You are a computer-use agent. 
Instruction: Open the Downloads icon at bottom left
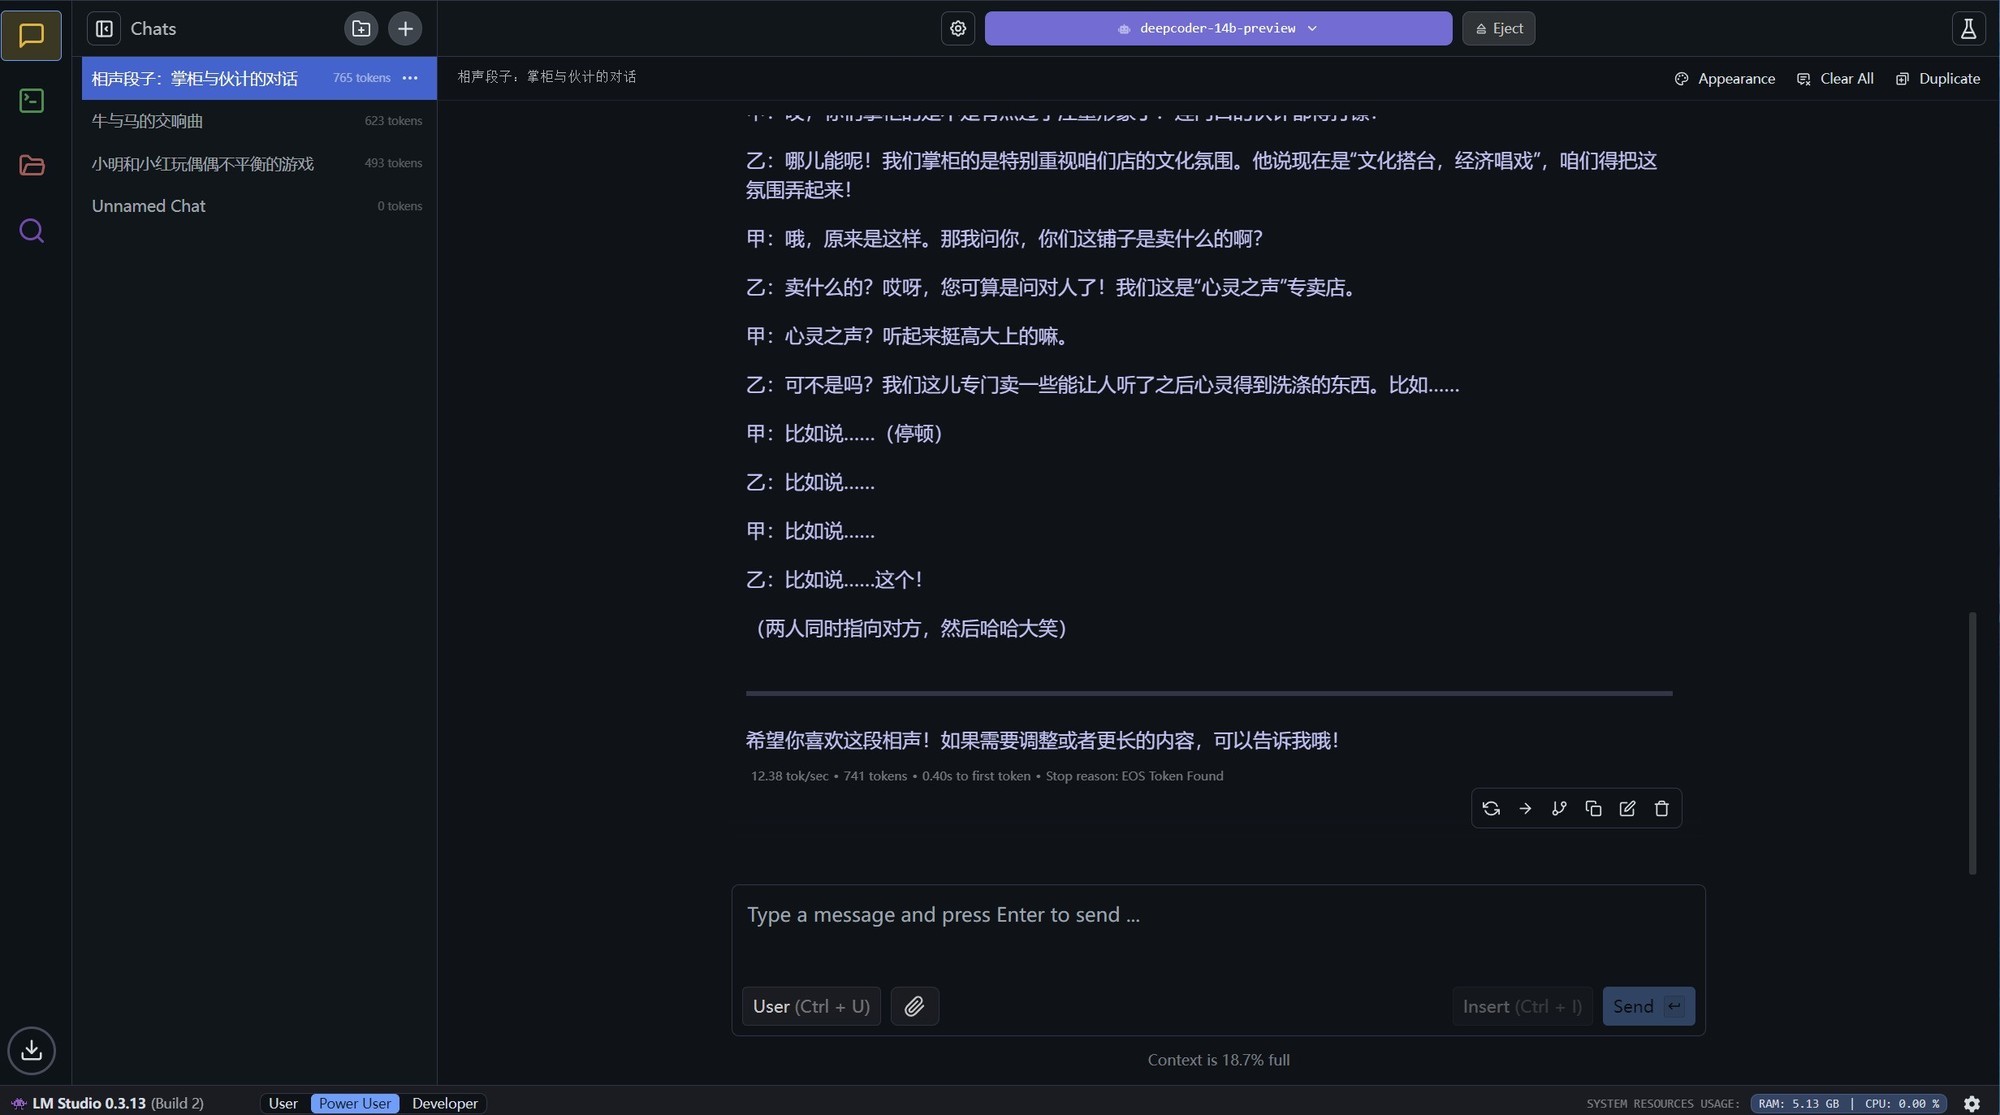(x=31, y=1050)
